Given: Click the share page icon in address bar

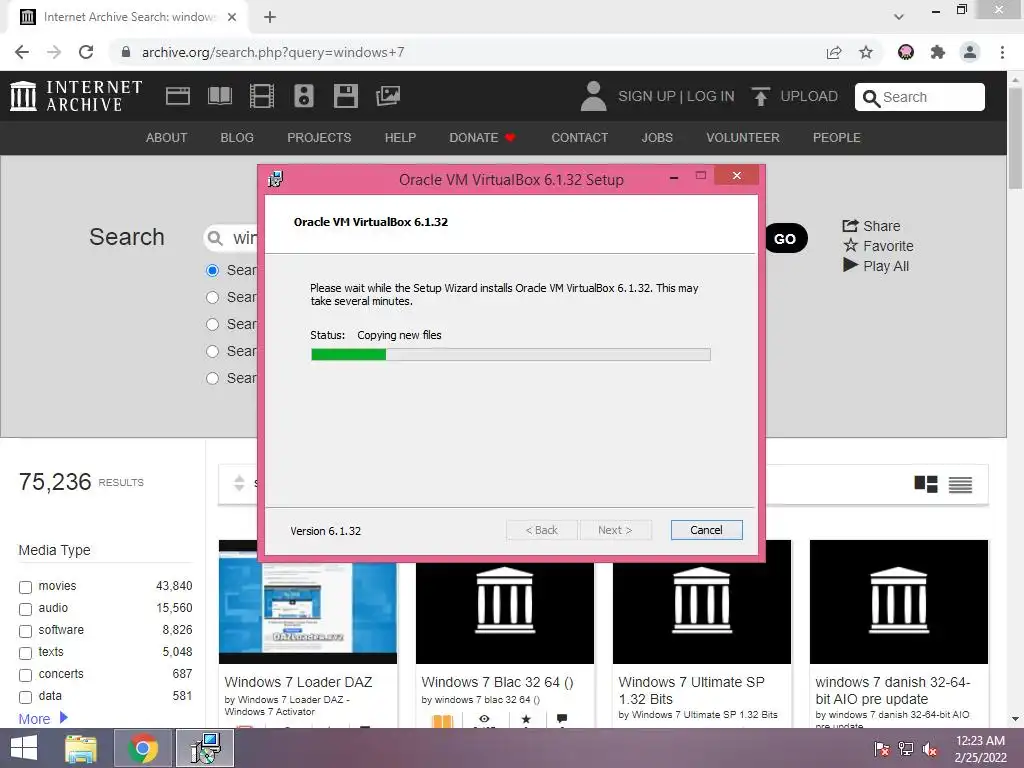Looking at the screenshot, I should [x=834, y=52].
